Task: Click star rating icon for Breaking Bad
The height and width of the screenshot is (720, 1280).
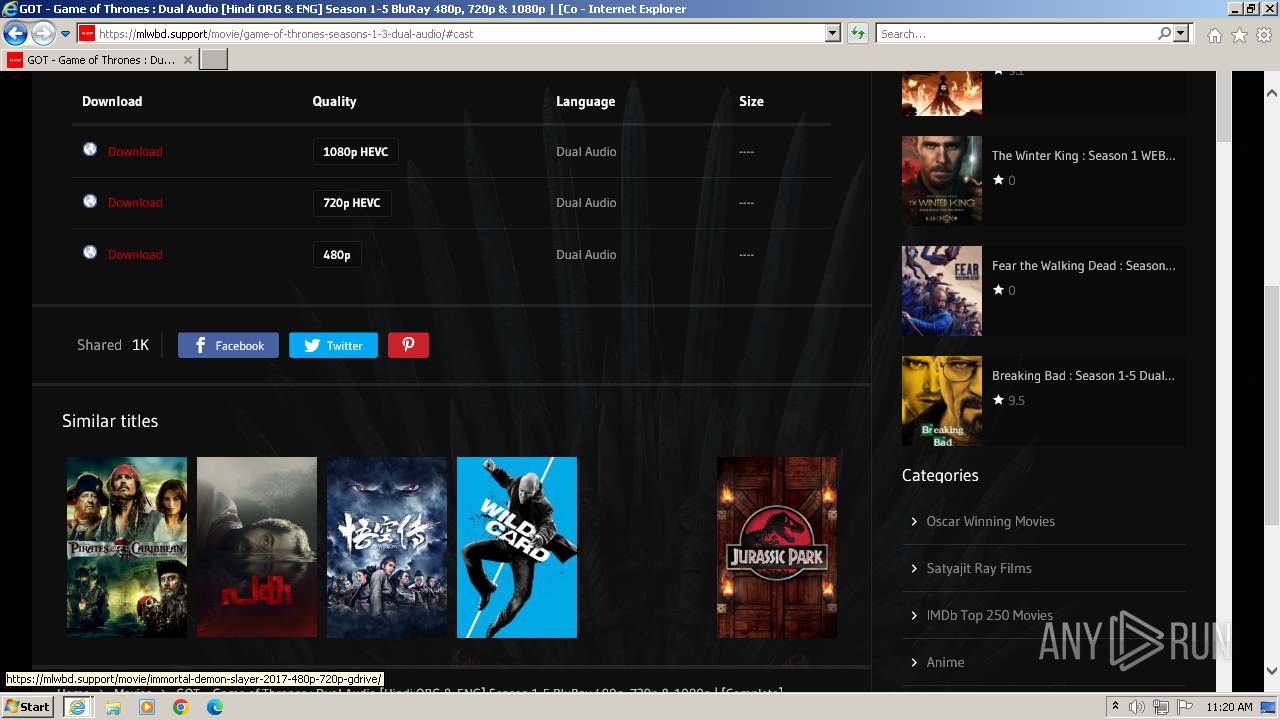Action: 998,400
